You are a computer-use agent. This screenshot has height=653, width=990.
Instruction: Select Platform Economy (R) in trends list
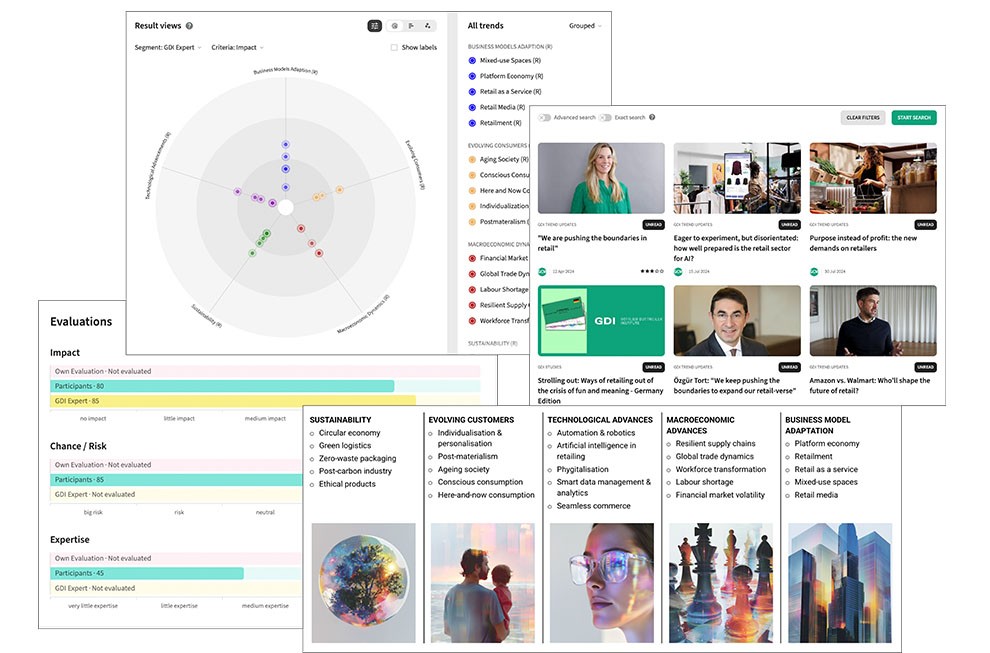(x=510, y=76)
